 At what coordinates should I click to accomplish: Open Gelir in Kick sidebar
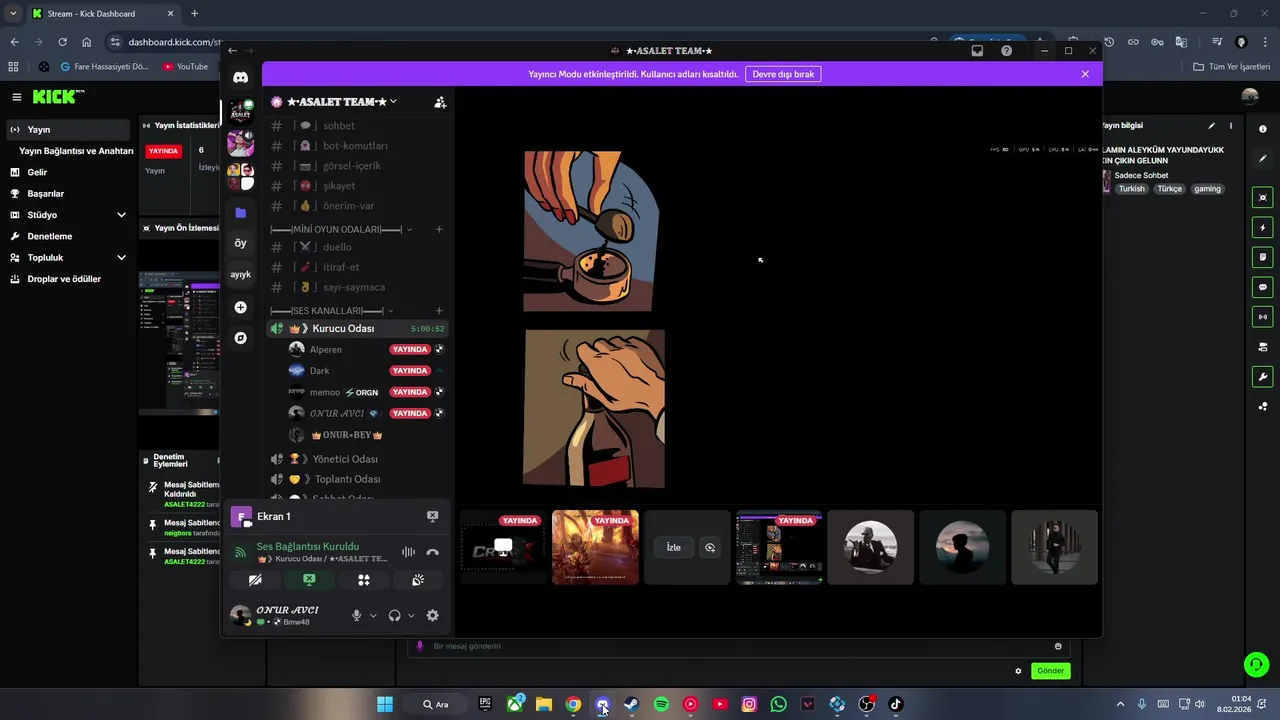point(67,172)
